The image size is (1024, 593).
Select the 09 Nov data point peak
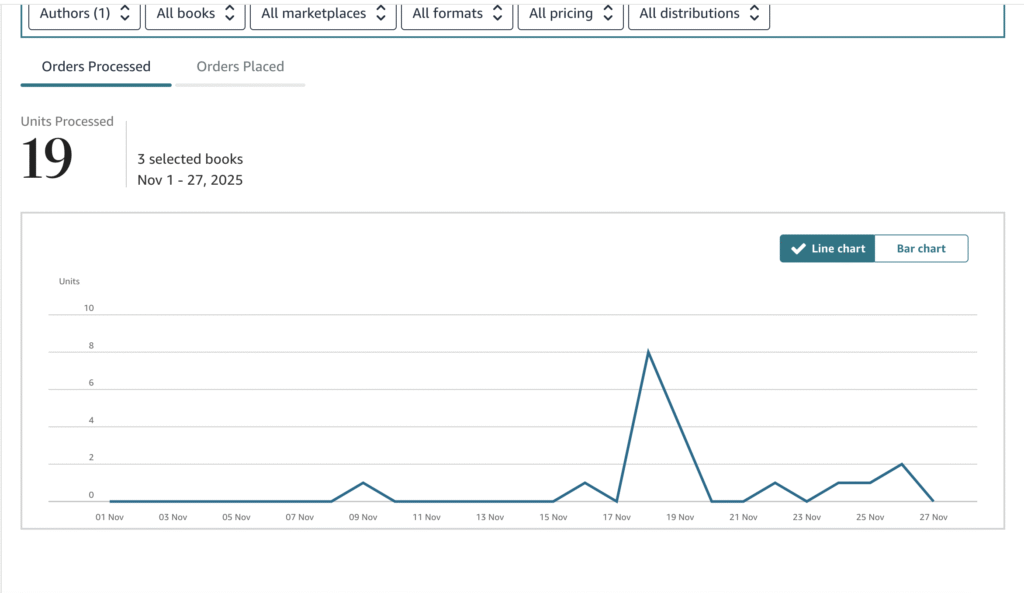(x=363, y=483)
